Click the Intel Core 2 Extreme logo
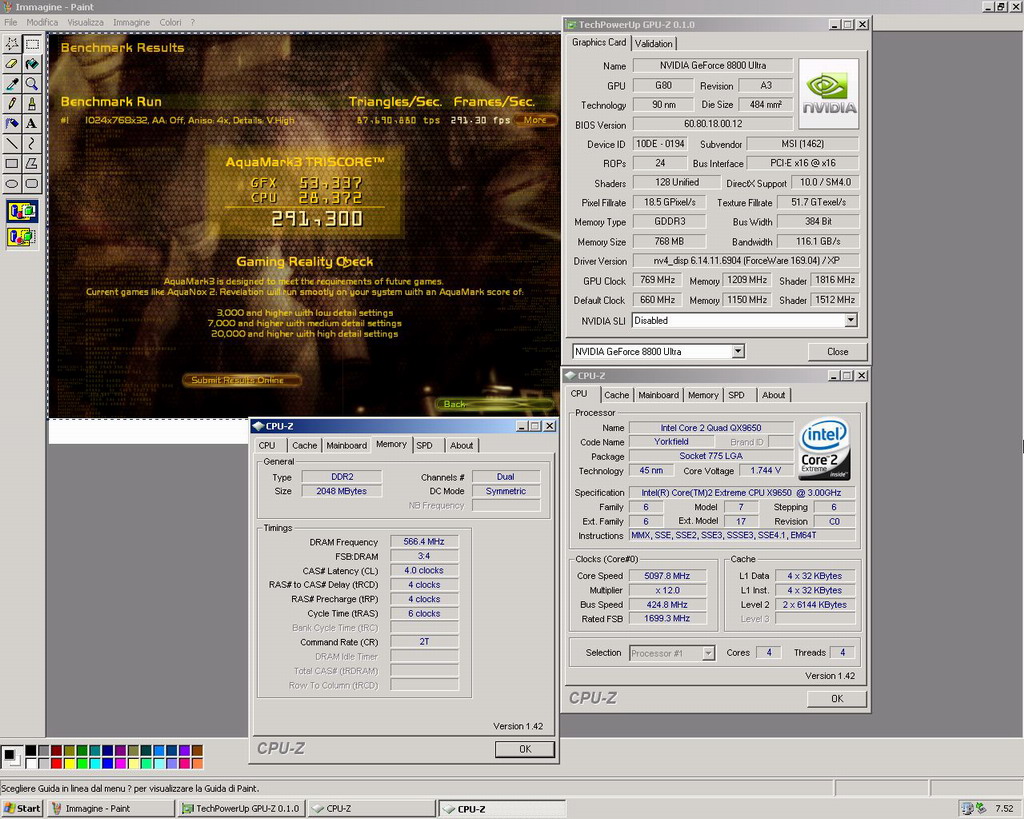The height and width of the screenshot is (819, 1024). (x=824, y=449)
